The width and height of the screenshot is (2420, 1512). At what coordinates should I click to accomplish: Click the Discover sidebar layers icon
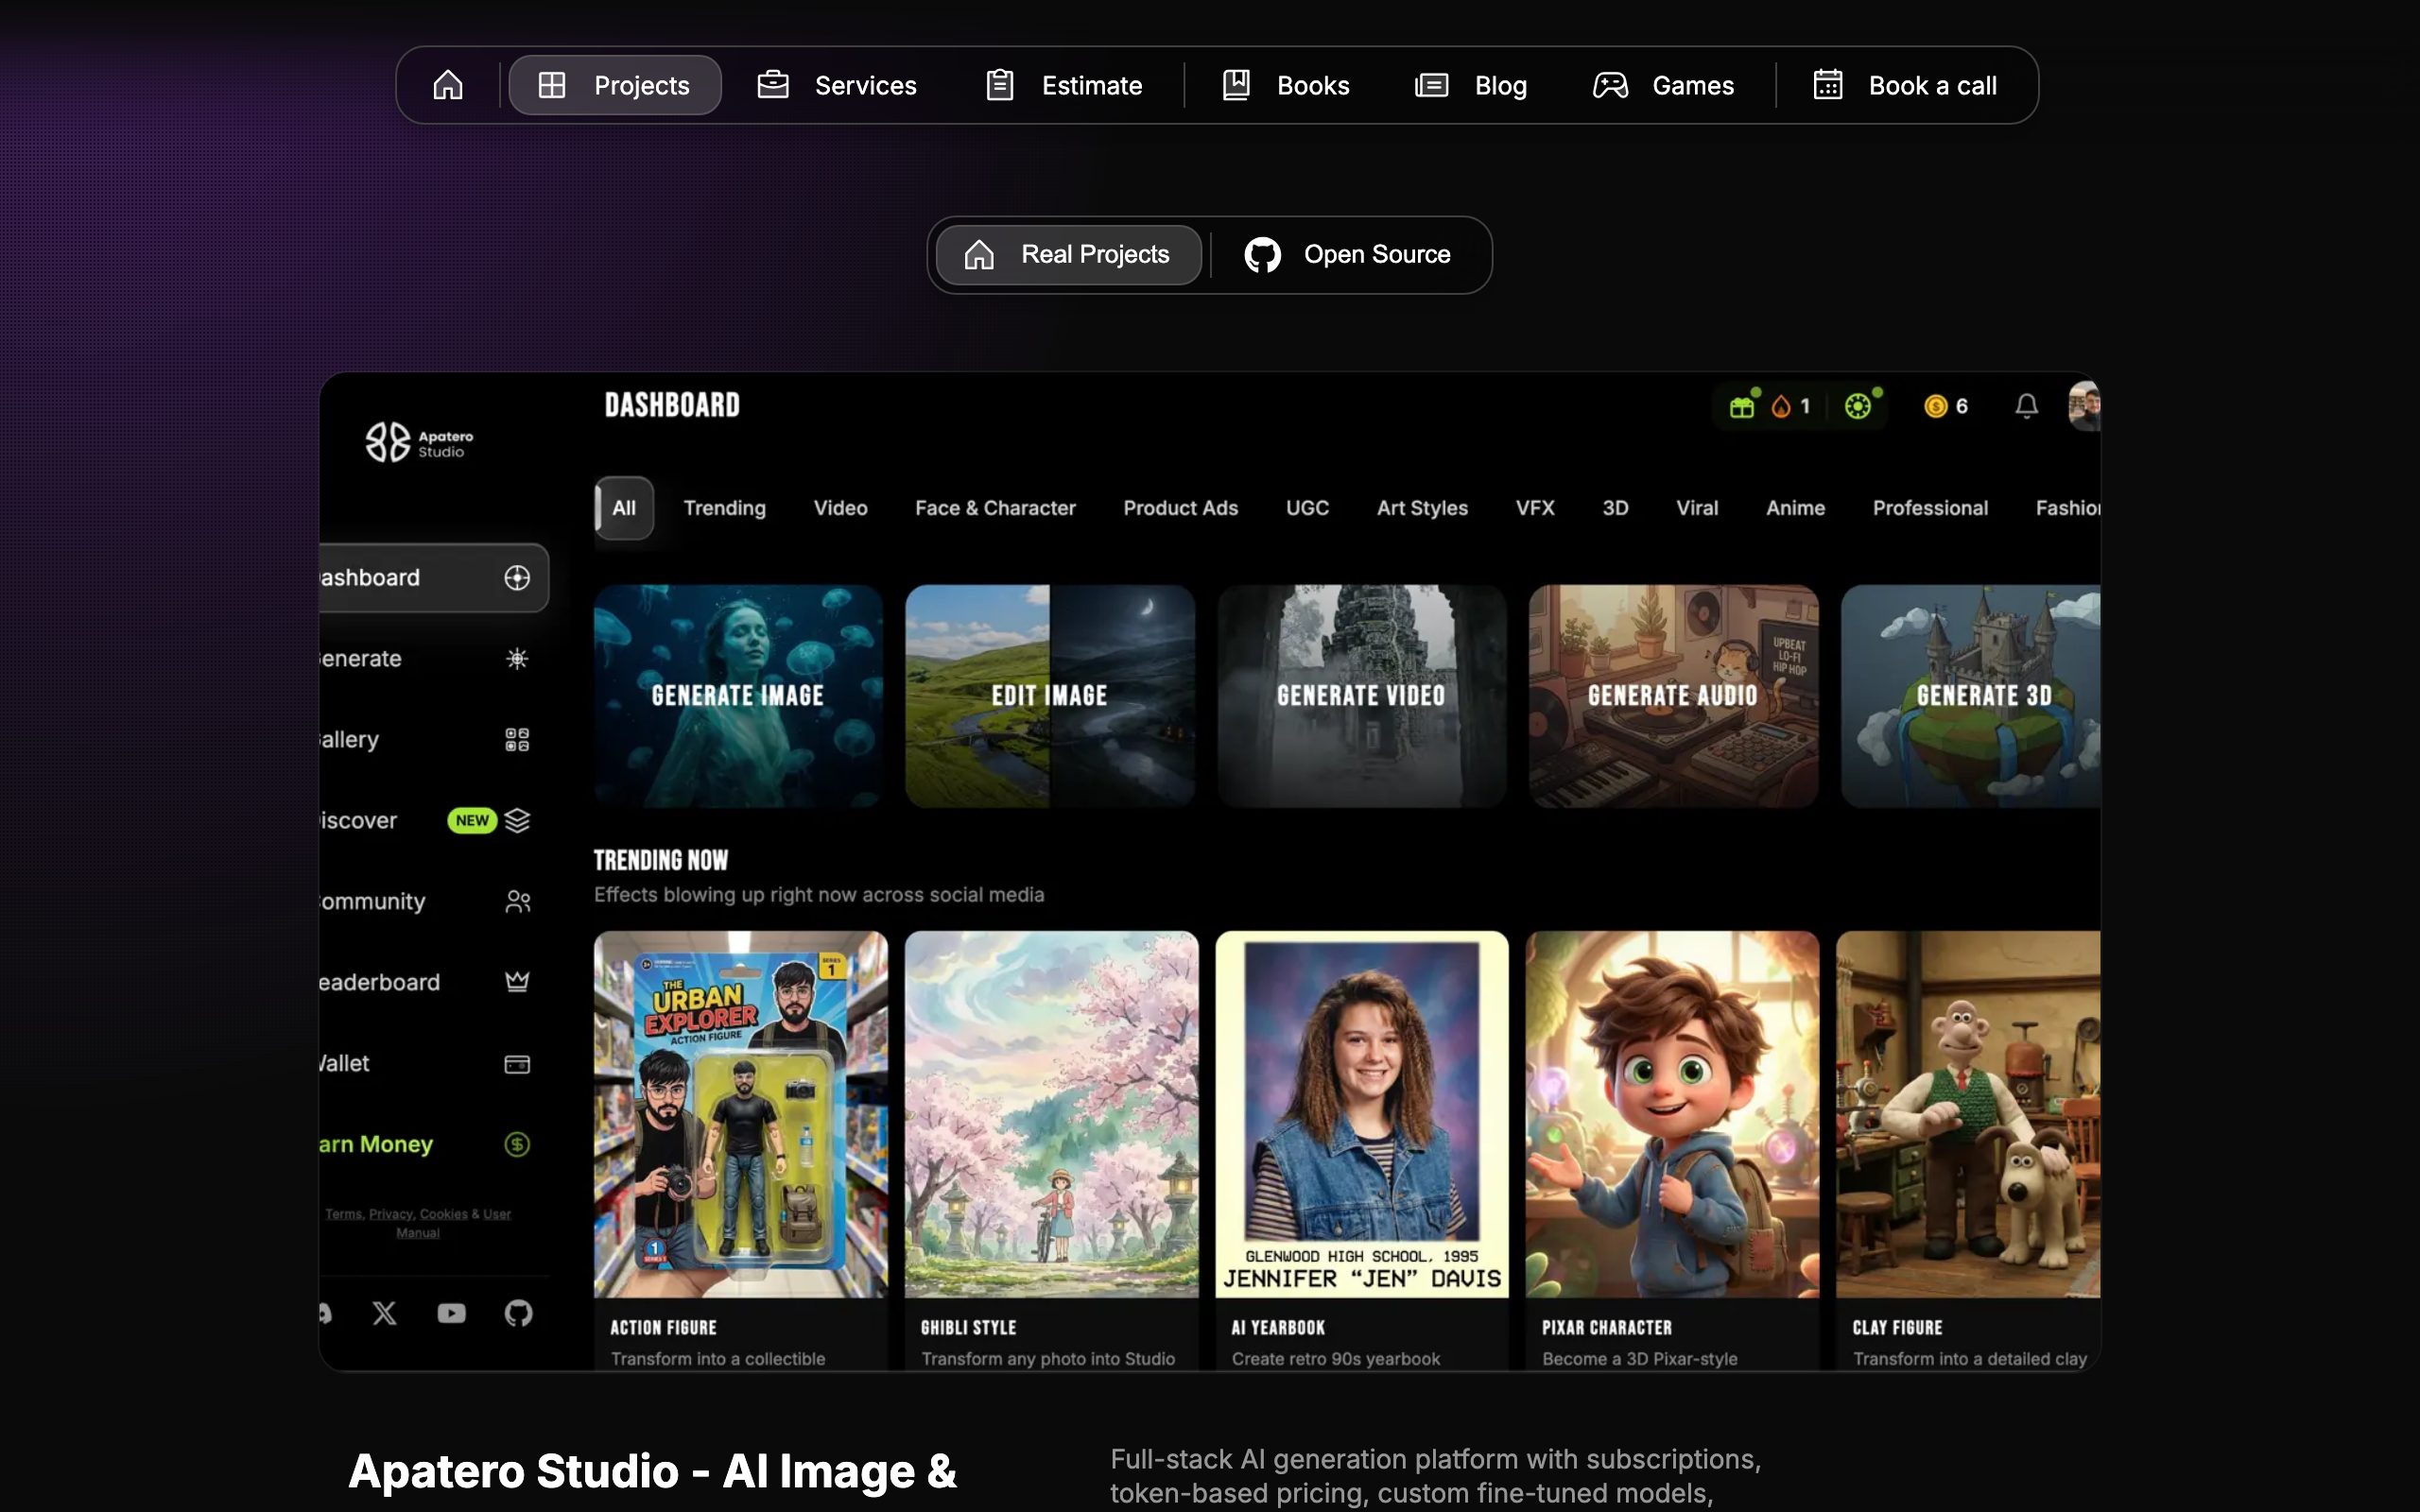click(517, 821)
